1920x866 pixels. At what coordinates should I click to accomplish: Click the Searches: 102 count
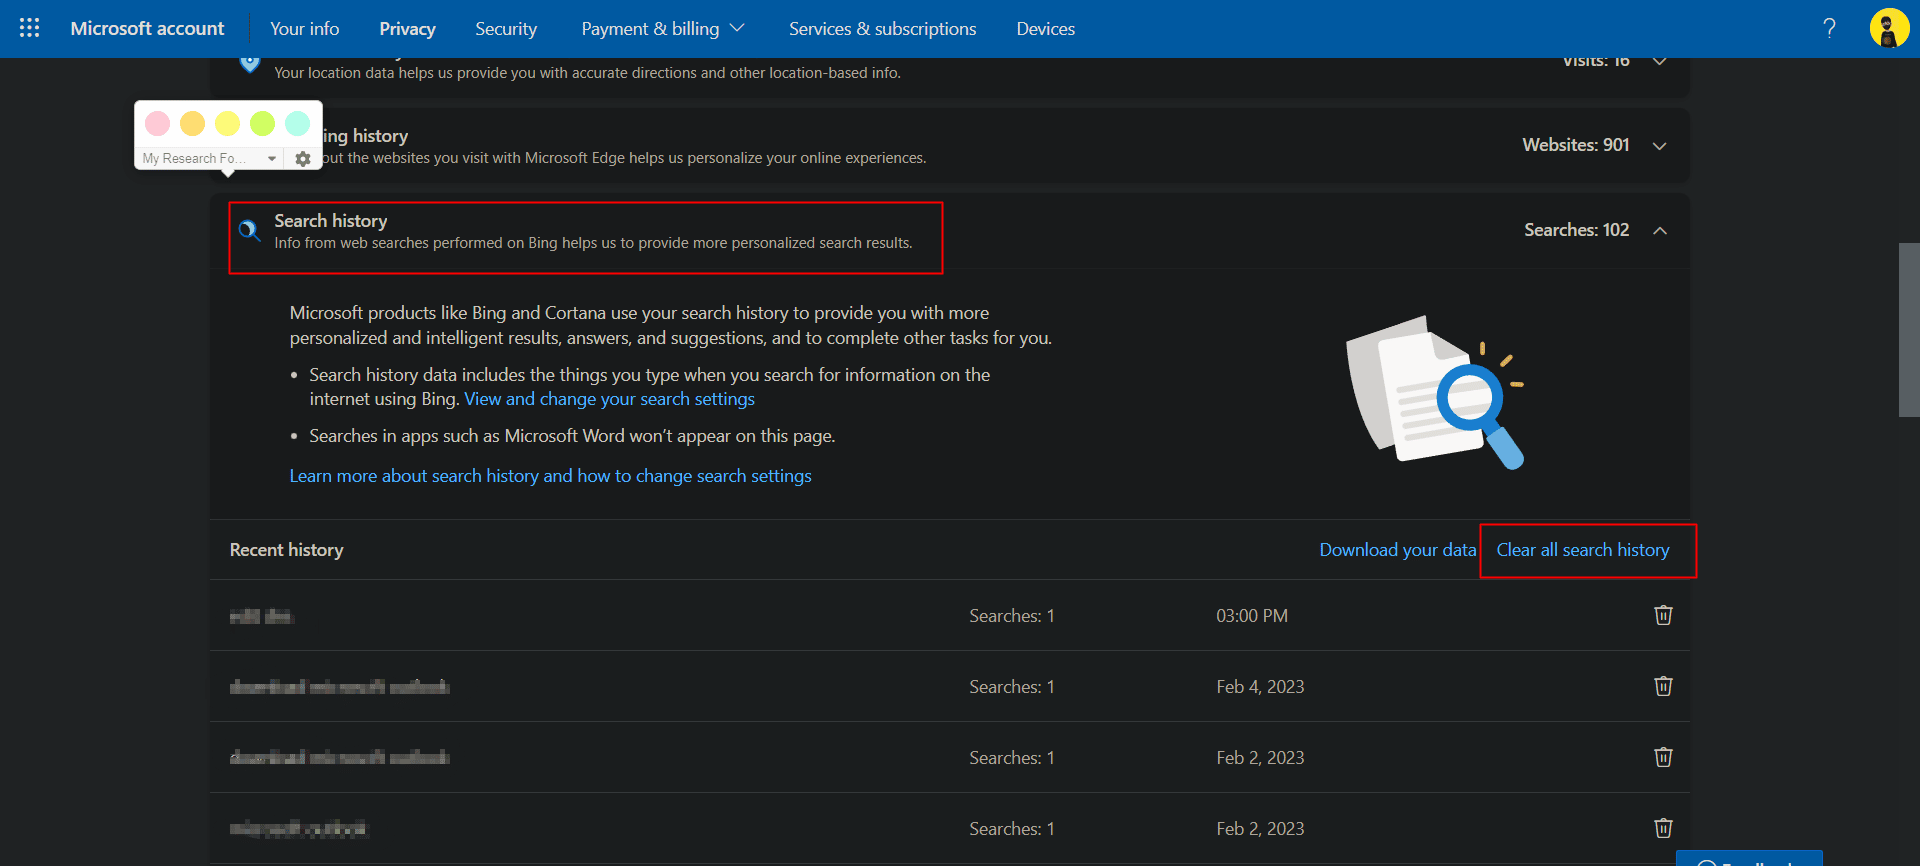click(1577, 230)
